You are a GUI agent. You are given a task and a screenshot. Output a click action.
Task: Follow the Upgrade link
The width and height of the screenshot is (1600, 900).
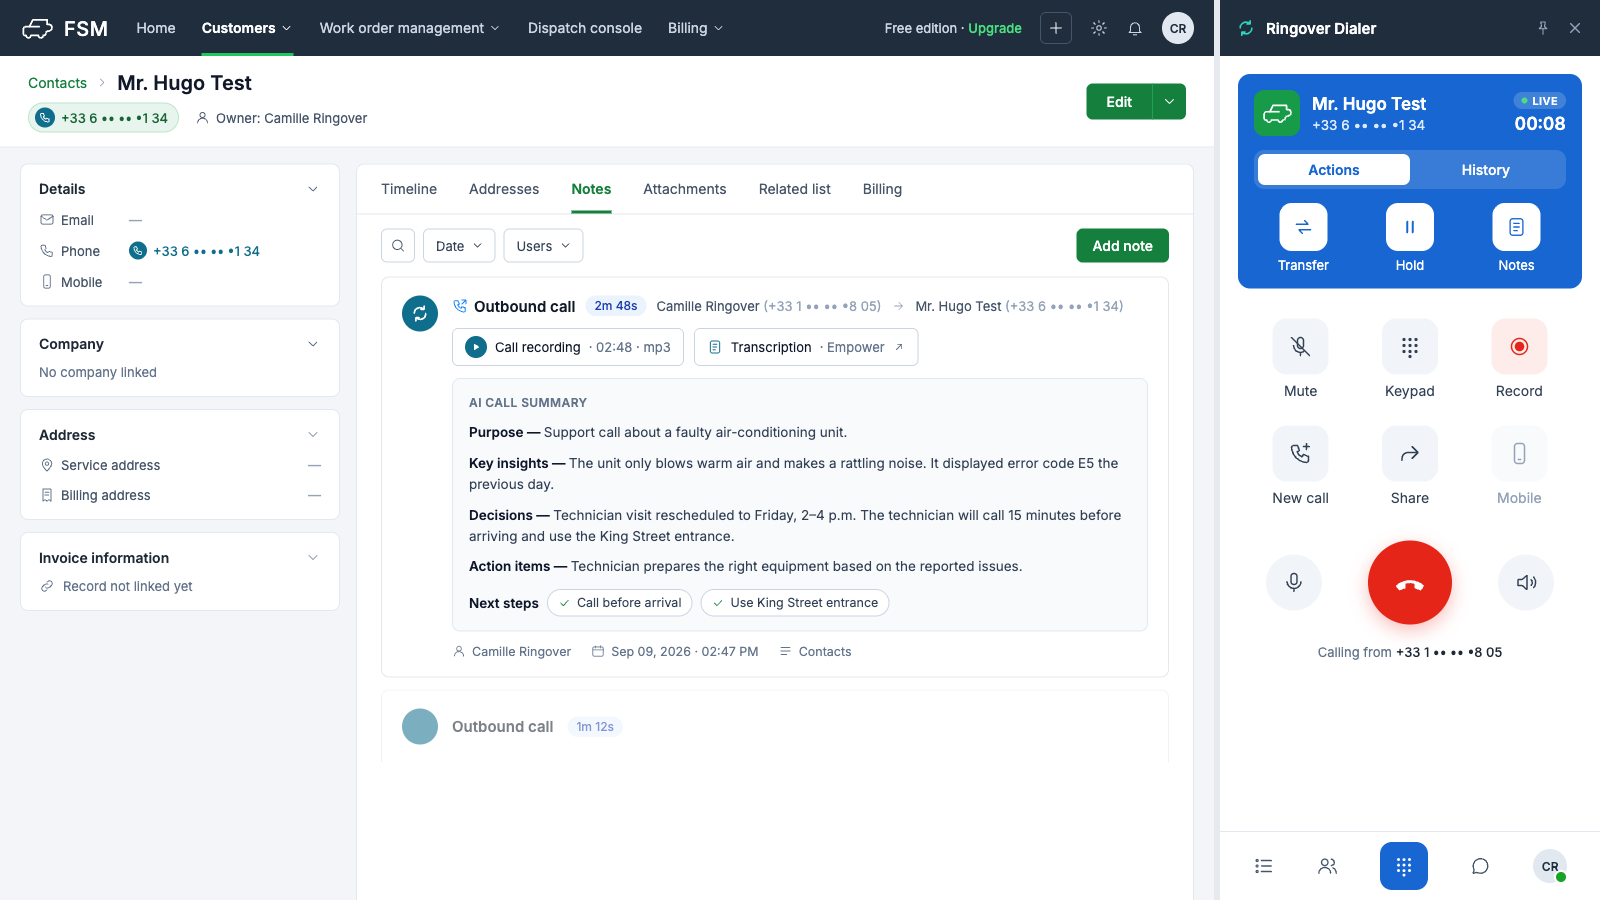coord(995,28)
